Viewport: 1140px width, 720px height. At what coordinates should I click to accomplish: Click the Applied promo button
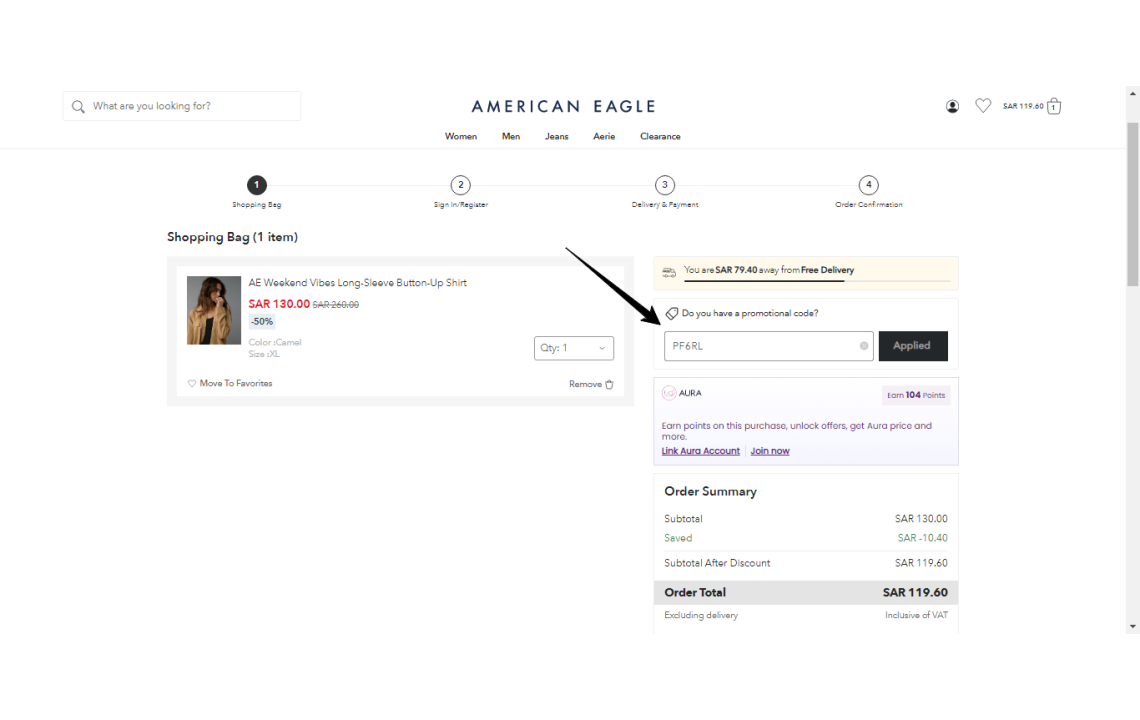point(913,346)
